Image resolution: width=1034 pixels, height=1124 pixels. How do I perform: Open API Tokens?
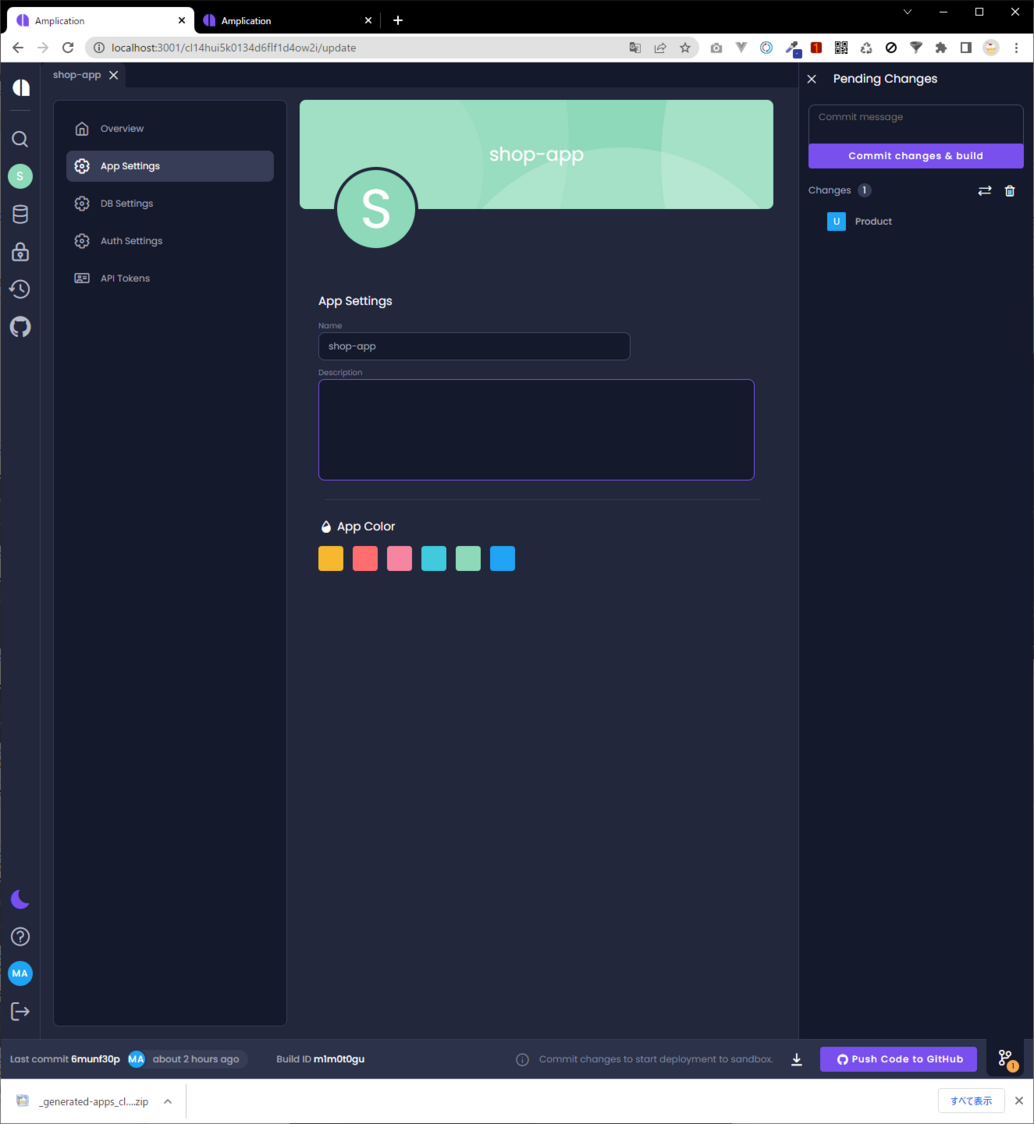[x=170, y=278]
